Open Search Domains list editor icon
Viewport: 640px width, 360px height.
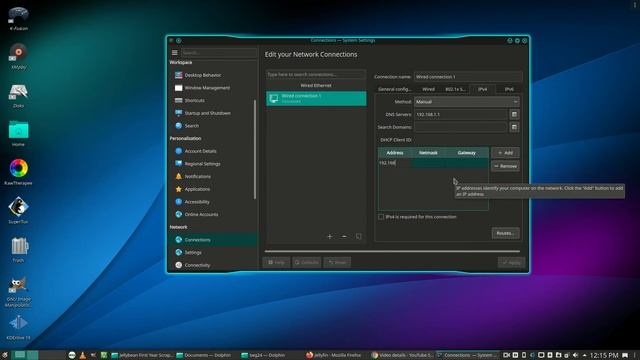point(514,127)
